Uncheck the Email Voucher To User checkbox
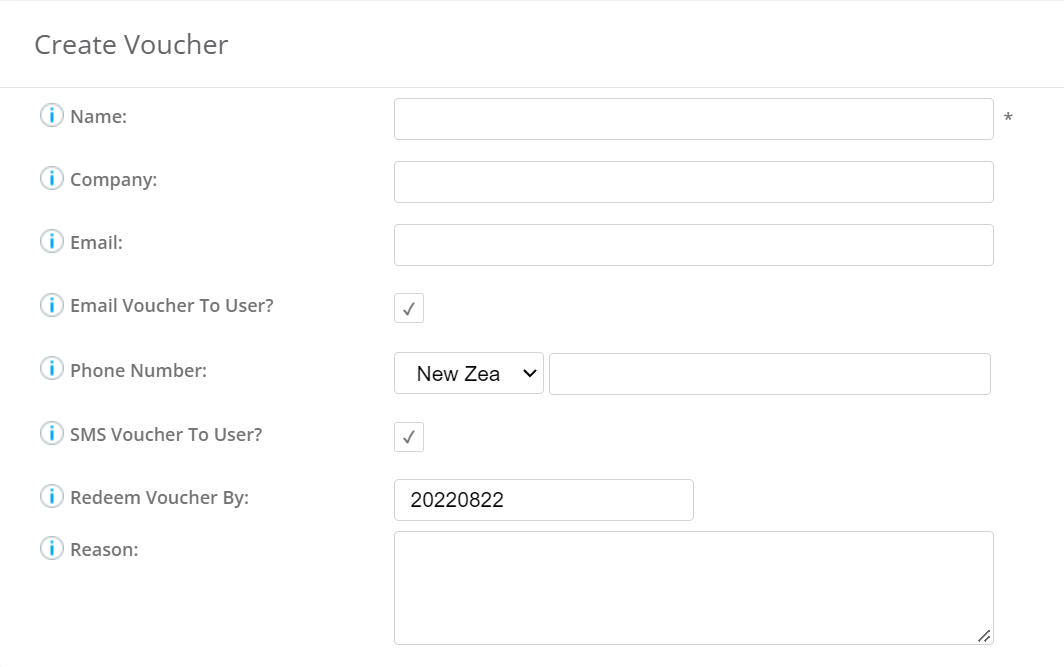Image resolution: width=1064 pixels, height=667 pixels. [408, 308]
